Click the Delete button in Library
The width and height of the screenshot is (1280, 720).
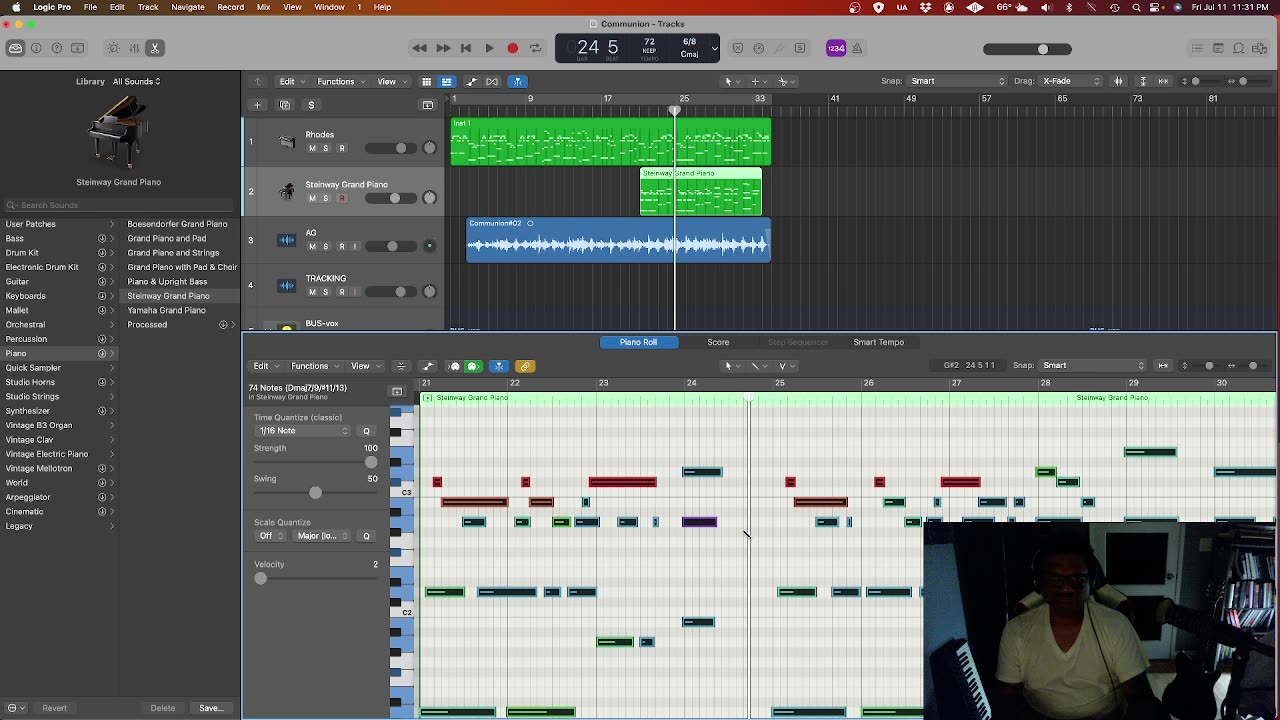(x=163, y=708)
